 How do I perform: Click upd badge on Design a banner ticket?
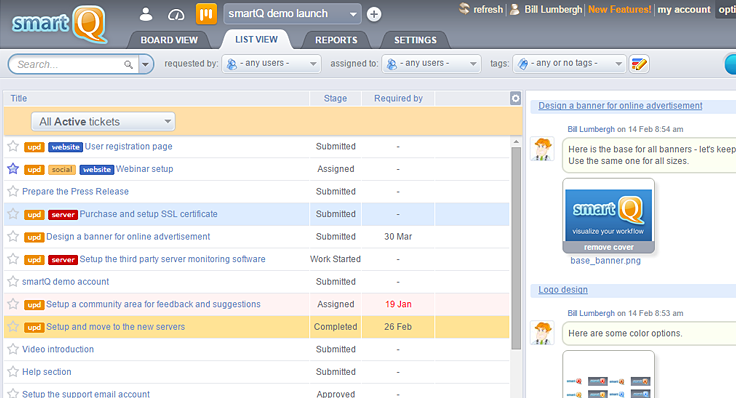coord(34,237)
